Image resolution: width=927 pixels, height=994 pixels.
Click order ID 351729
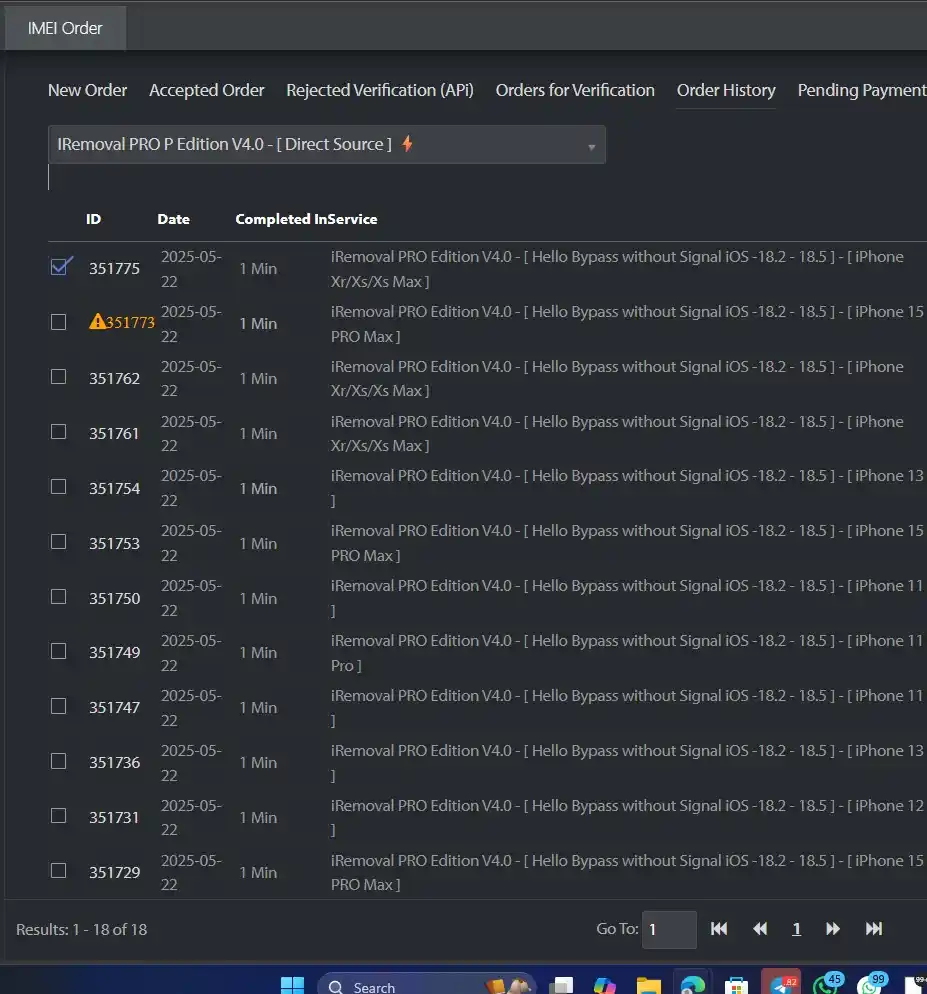pyautogui.click(x=114, y=873)
